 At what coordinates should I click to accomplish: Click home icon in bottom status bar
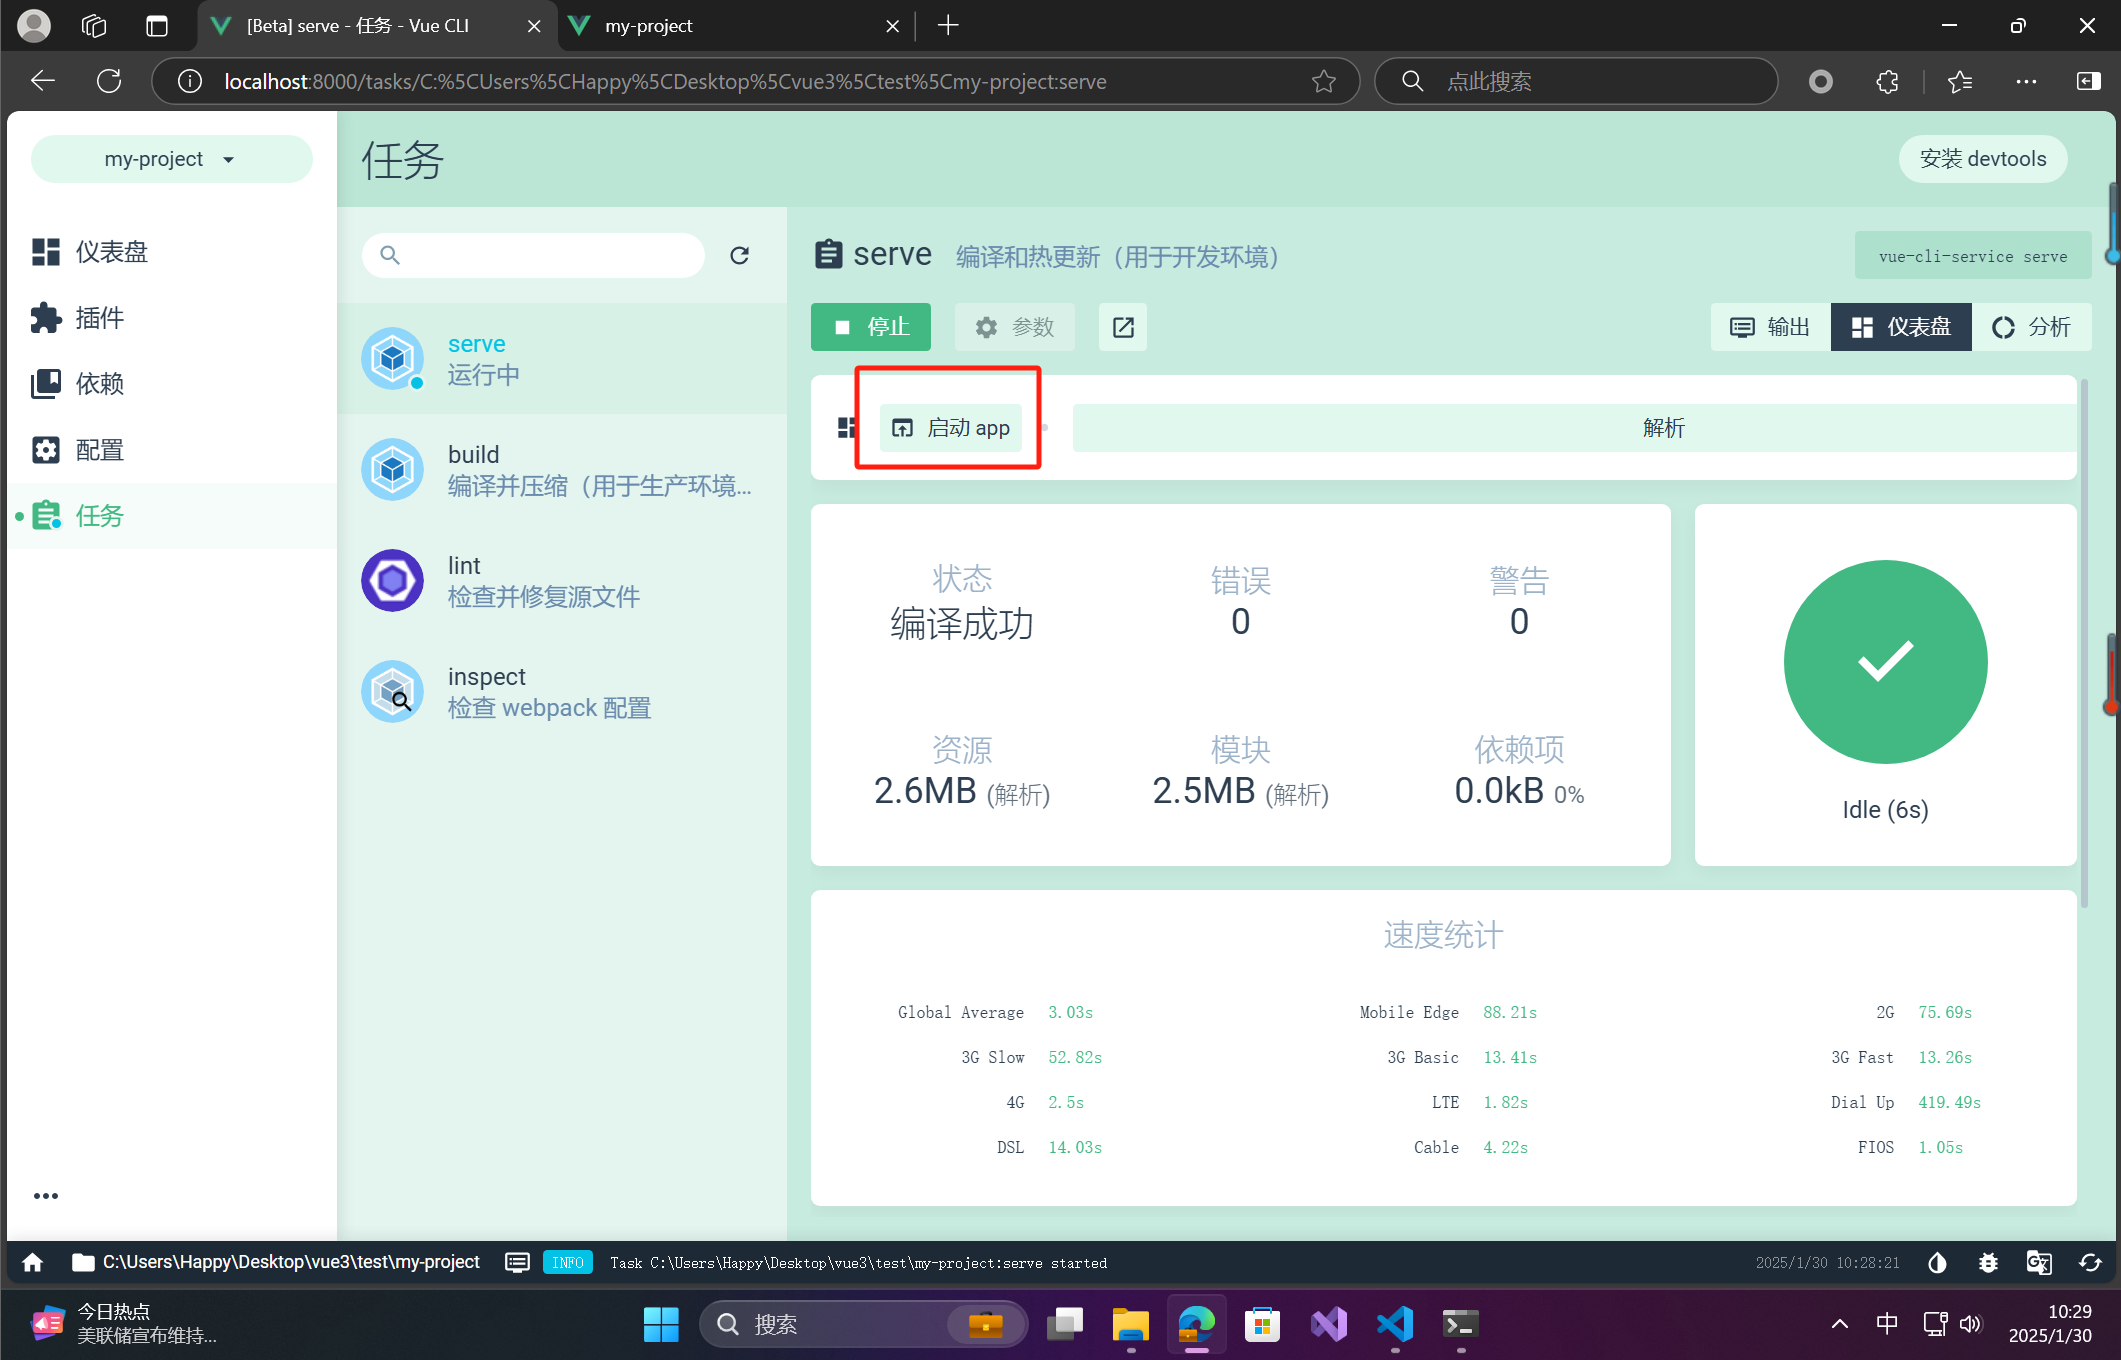[33, 1262]
